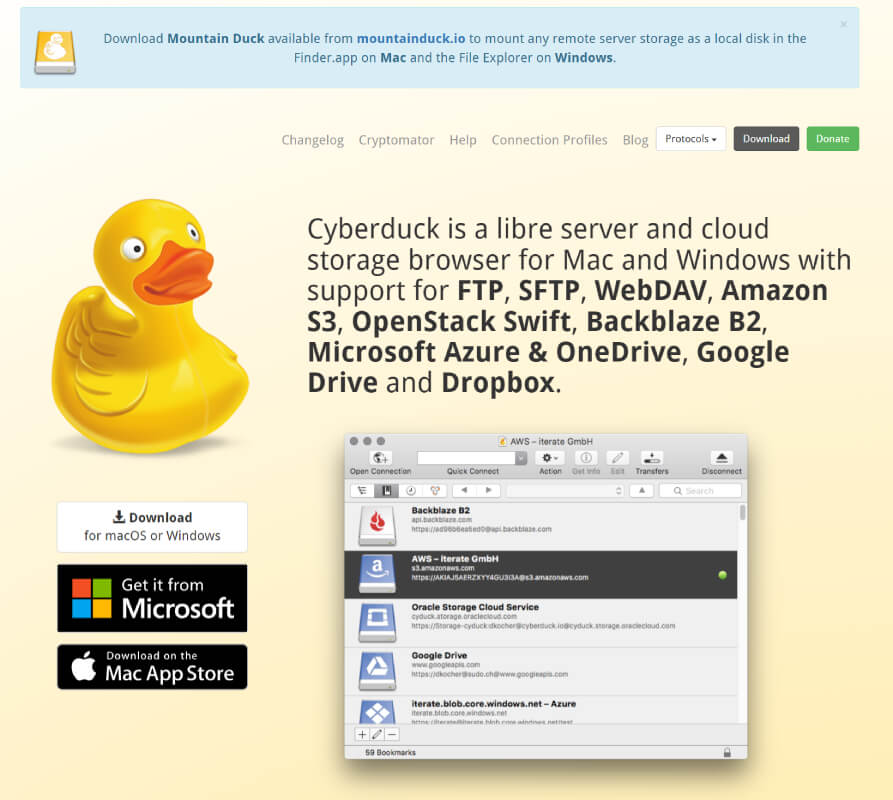Screen dimensions: 893x800
Task: Click the green Donate button
Action: (x=832, y=138)
